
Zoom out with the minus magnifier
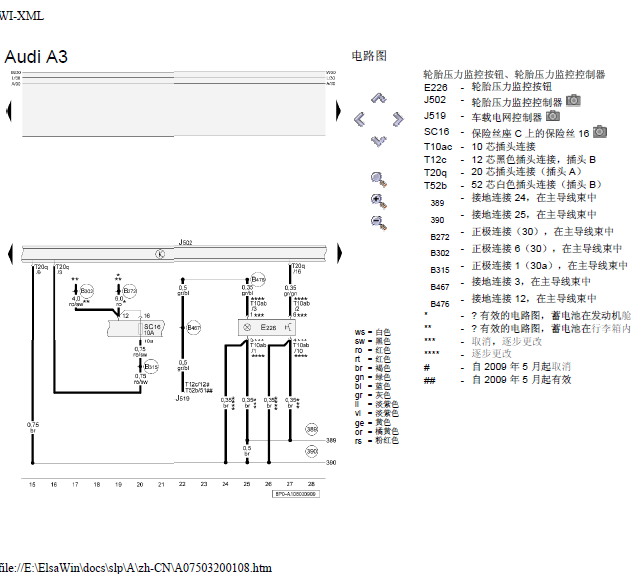pos(378,223)
